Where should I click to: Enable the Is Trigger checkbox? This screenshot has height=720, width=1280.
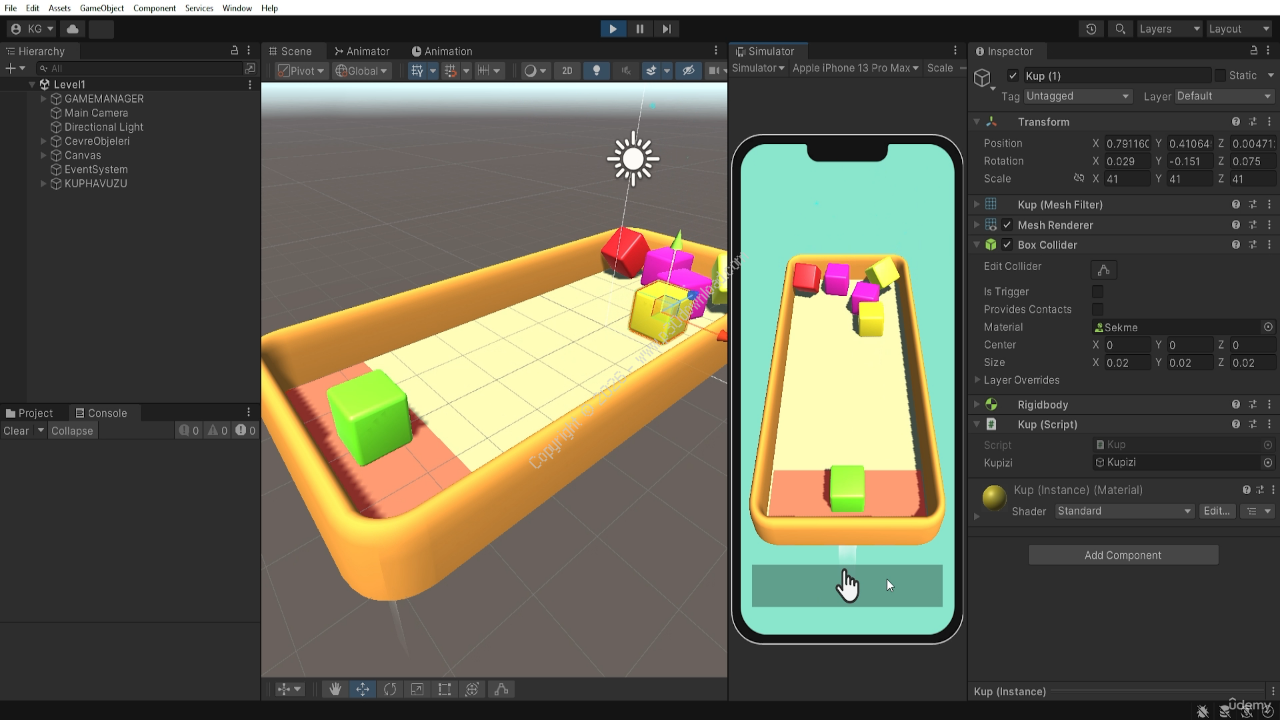[1097, 292]
